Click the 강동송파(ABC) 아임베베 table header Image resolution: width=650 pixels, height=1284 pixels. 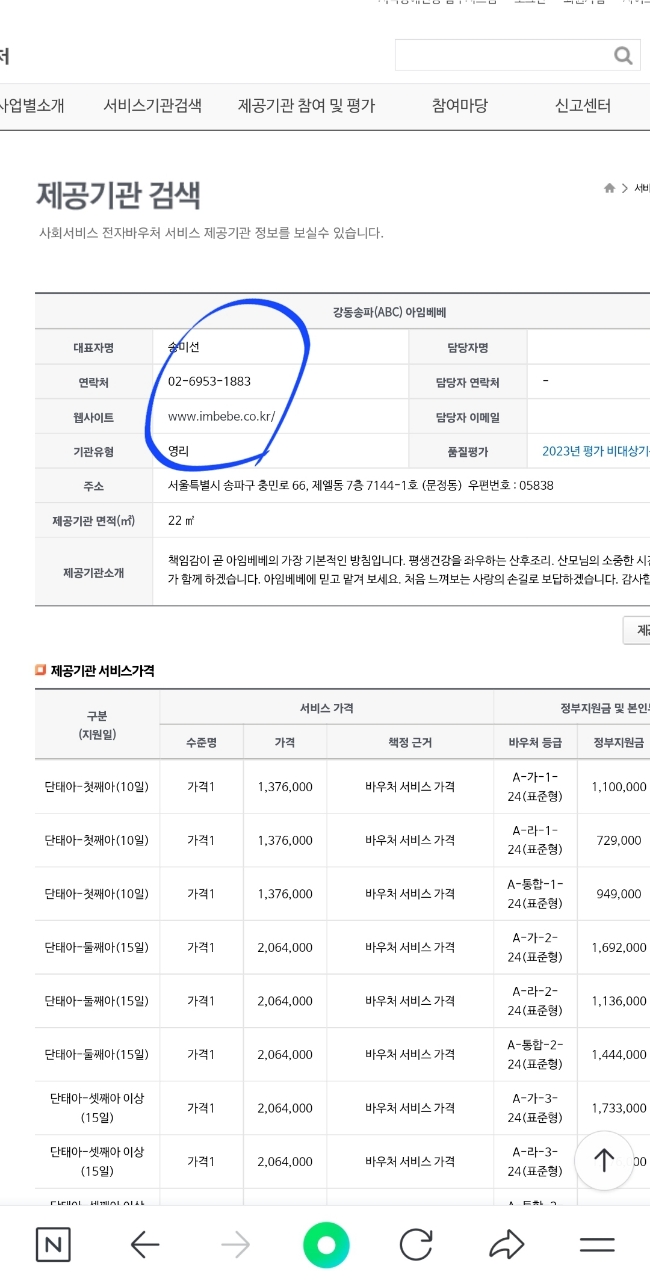tap(390, 313)
